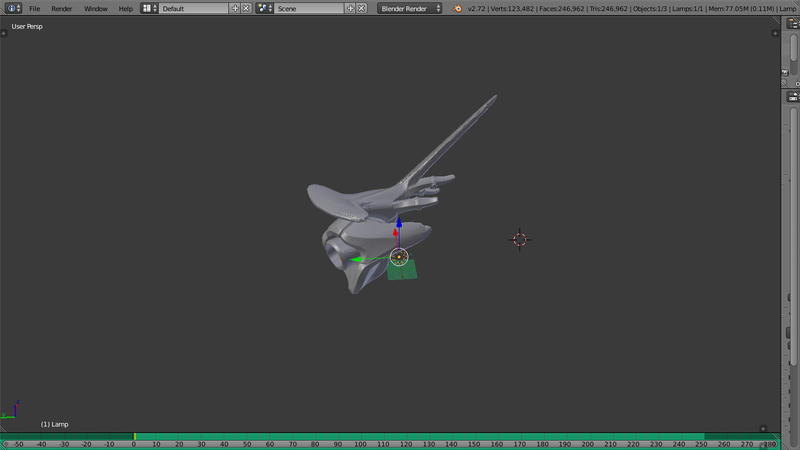
Task: Click the red X-axis manipulator arrow
Action: coord(395,233)
